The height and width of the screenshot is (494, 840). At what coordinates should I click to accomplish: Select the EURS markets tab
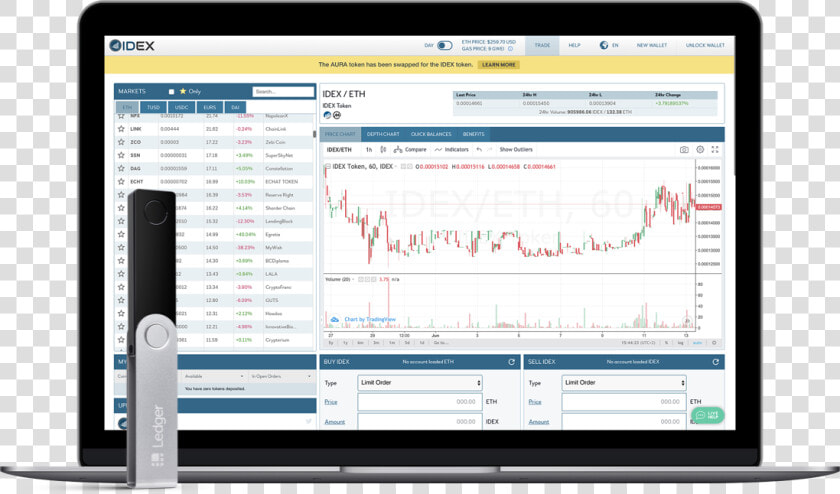pyautogui.click(x=209, y=107)
